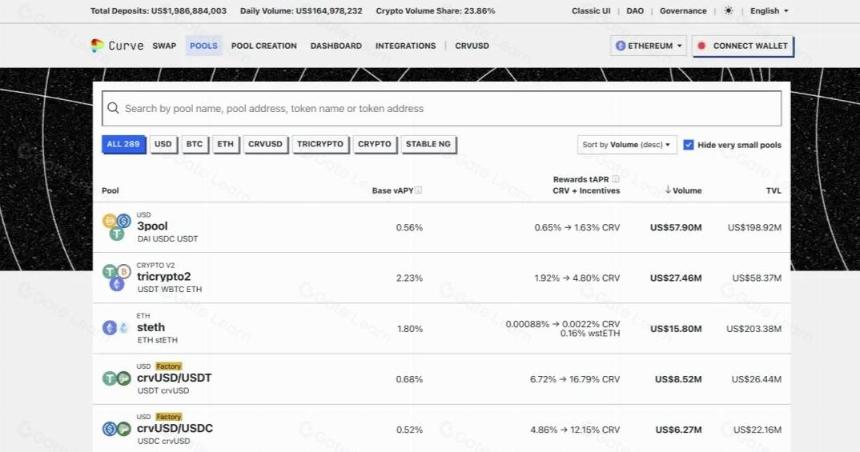Click the US$8.52M volume value

click(678, 378)
